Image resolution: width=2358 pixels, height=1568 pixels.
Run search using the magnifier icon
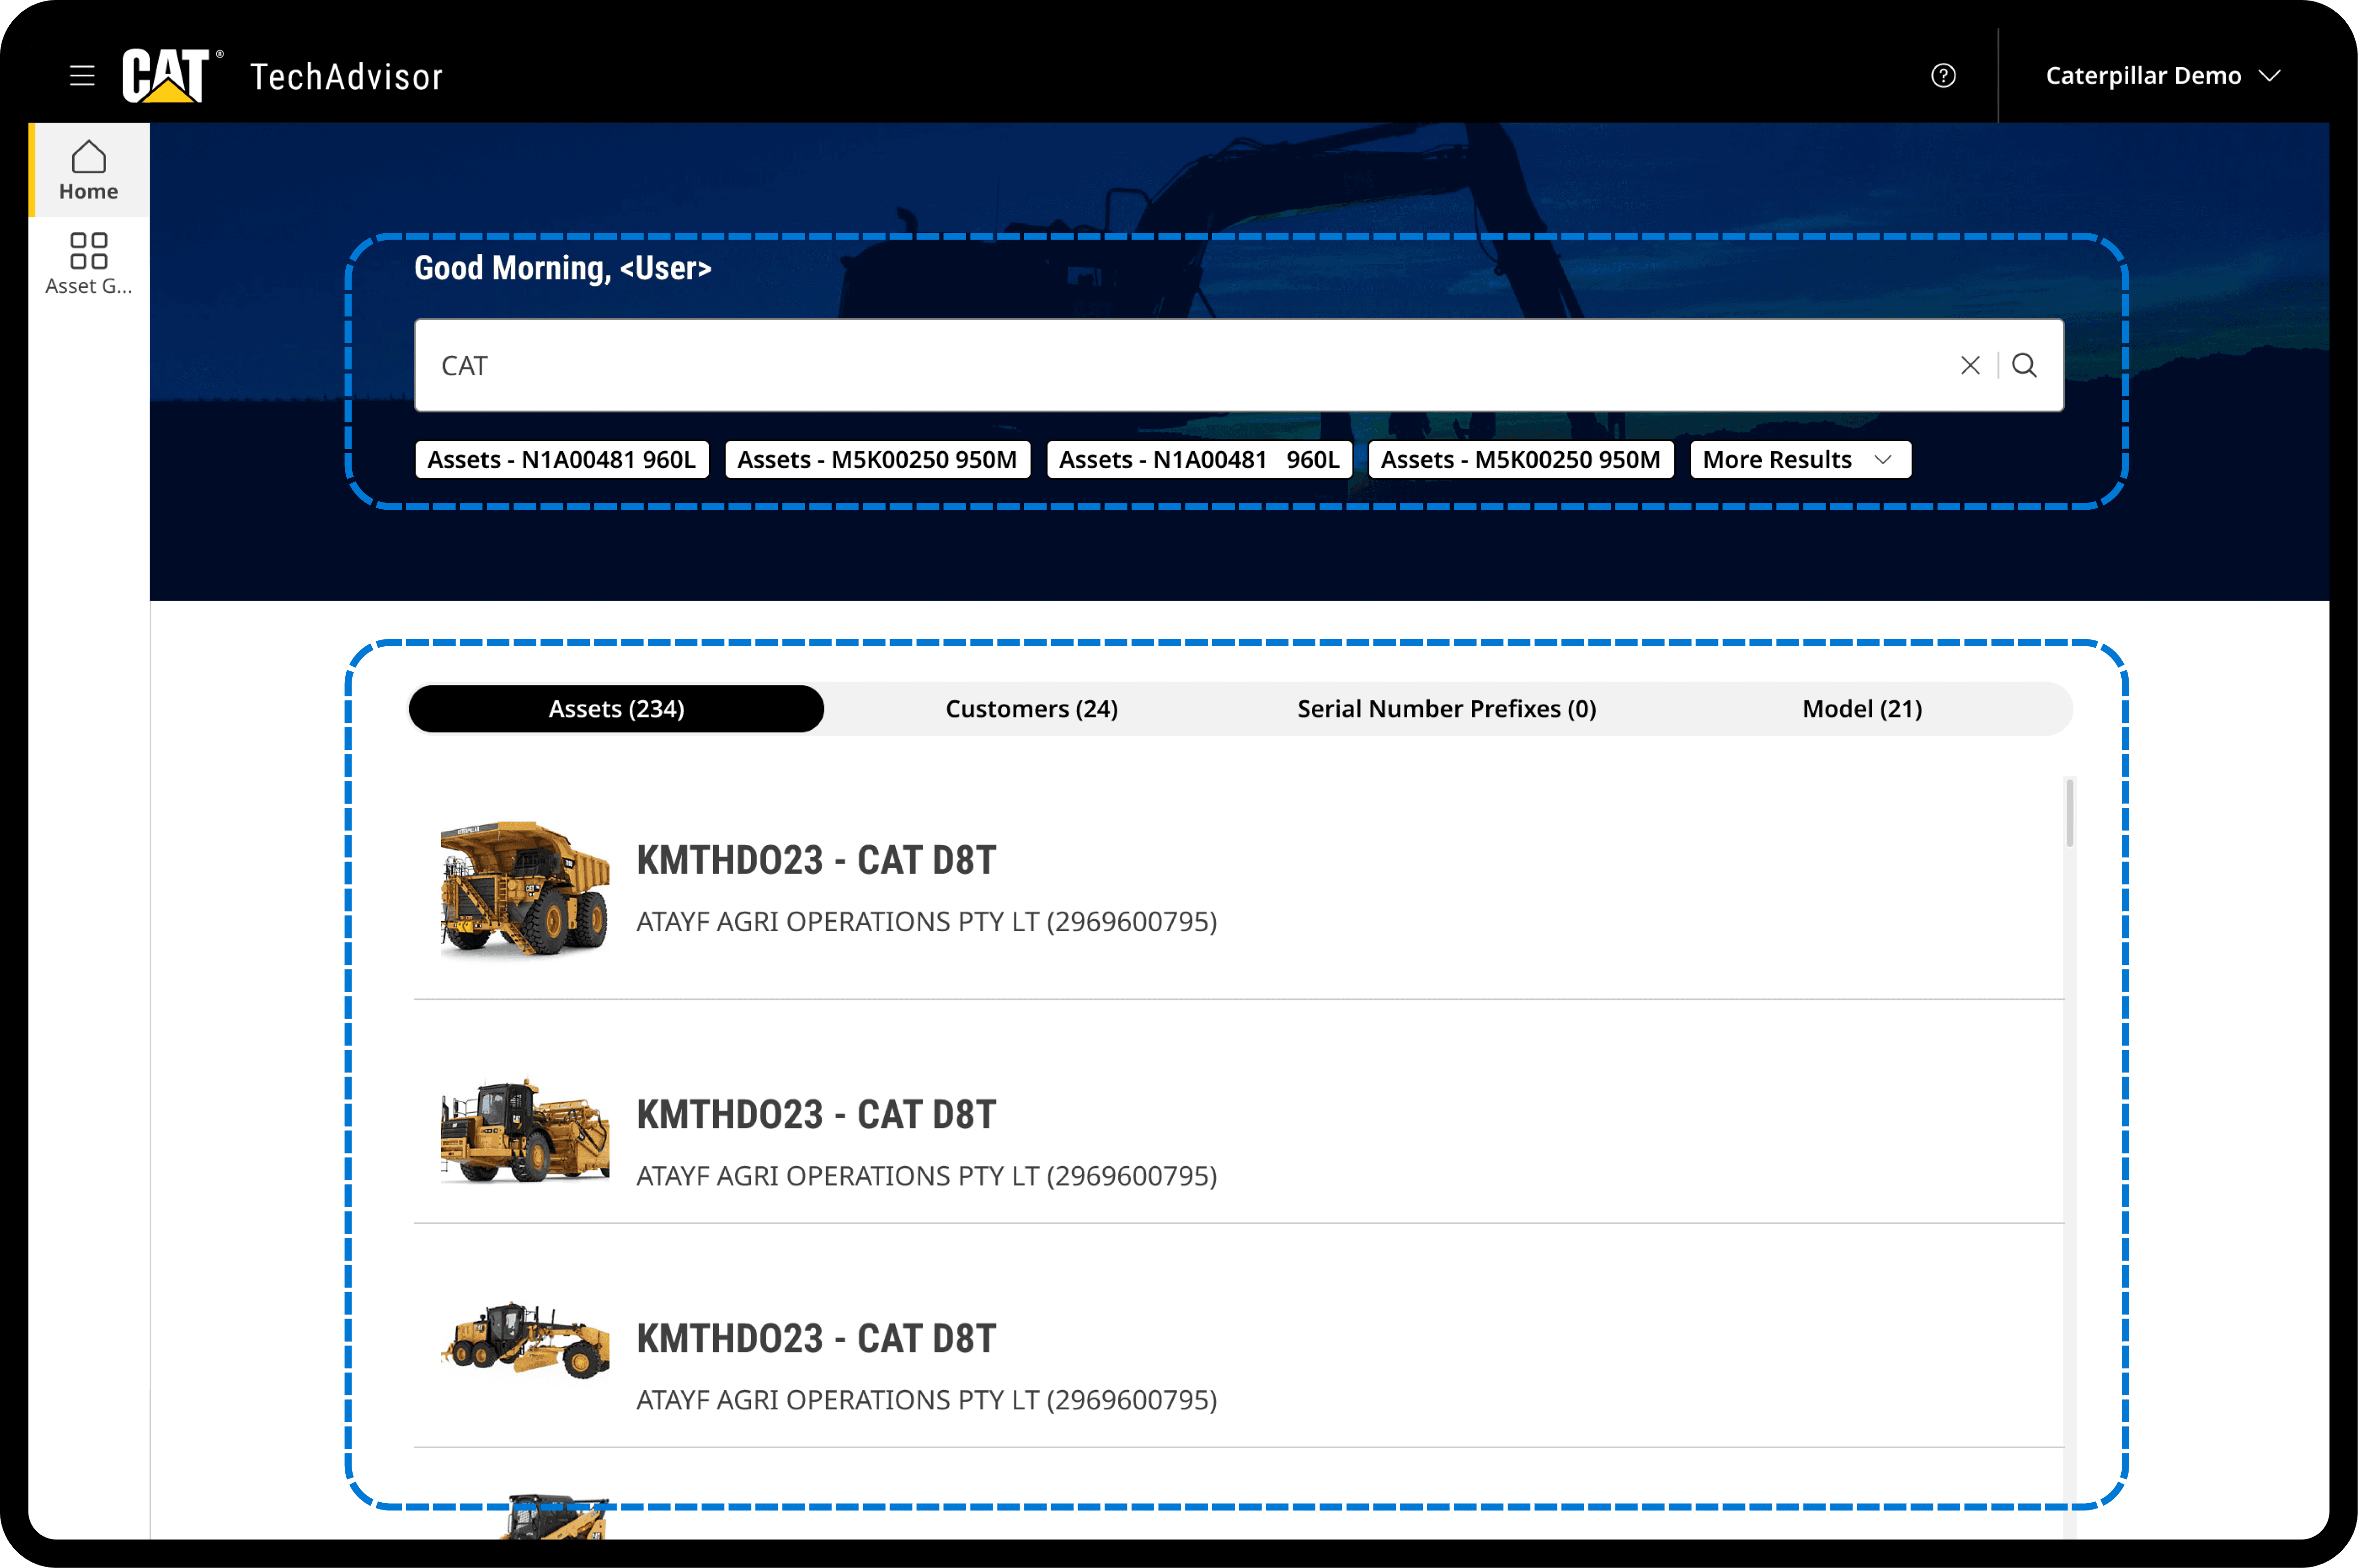pyautogui.click(x=2024, y=365)
